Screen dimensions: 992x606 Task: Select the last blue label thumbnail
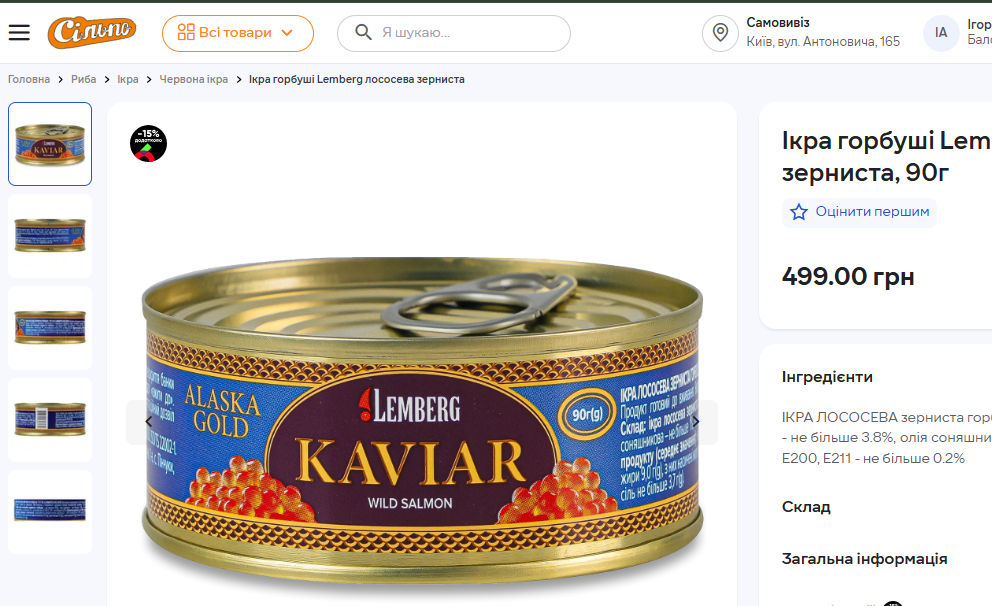(50, 511)
